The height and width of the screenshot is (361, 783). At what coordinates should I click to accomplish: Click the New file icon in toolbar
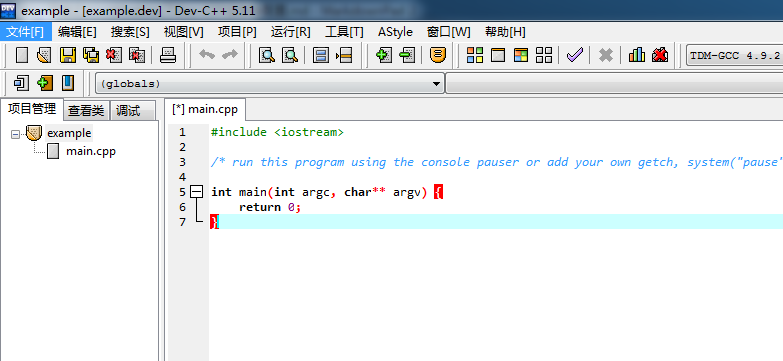(x=22, y=55)
